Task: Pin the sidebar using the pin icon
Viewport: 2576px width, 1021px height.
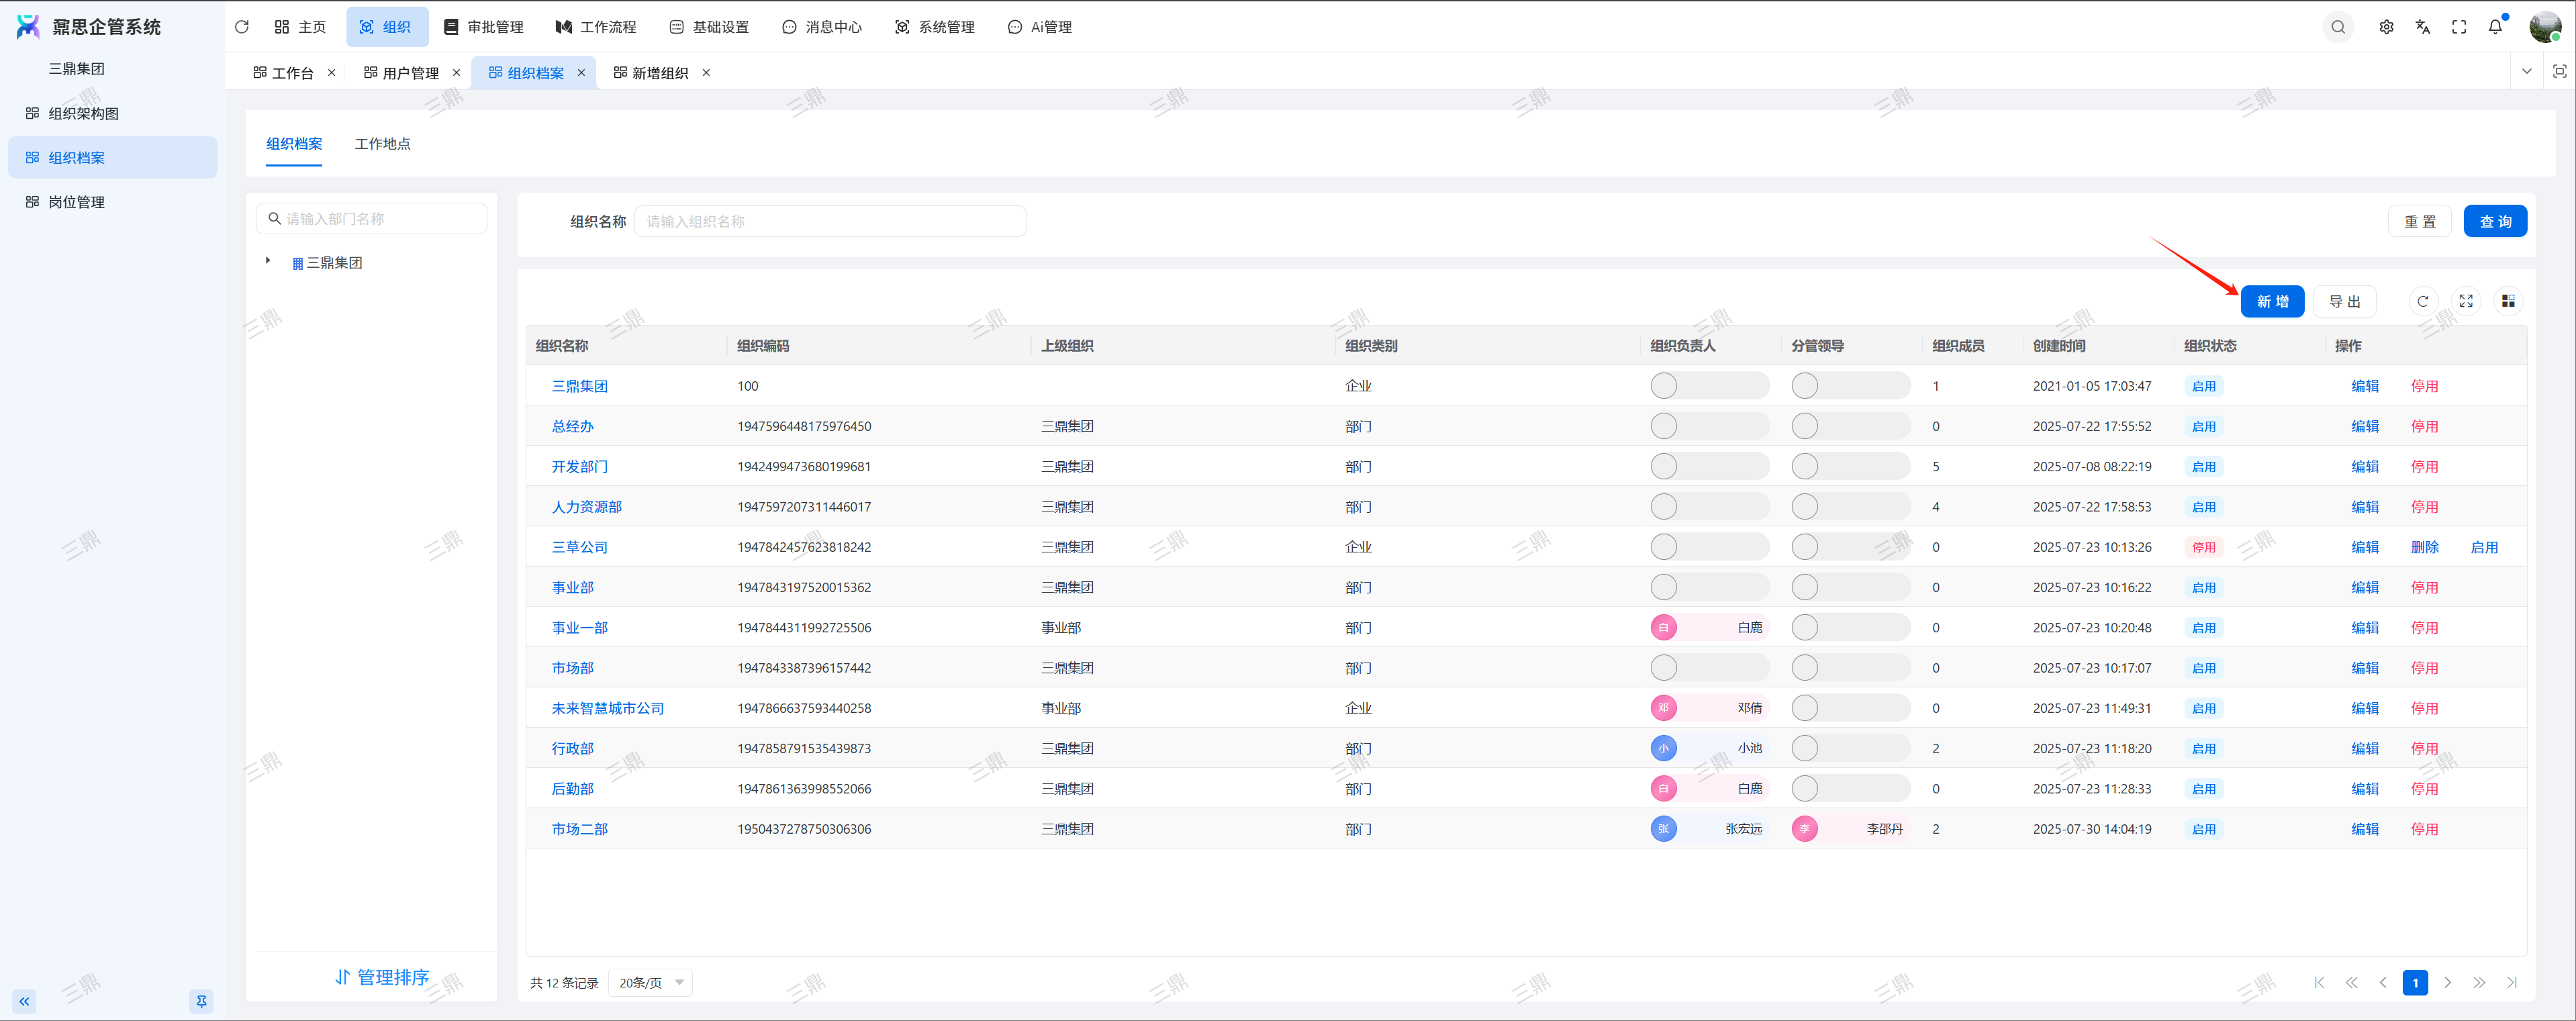Action: click(x=201, y=1001)
